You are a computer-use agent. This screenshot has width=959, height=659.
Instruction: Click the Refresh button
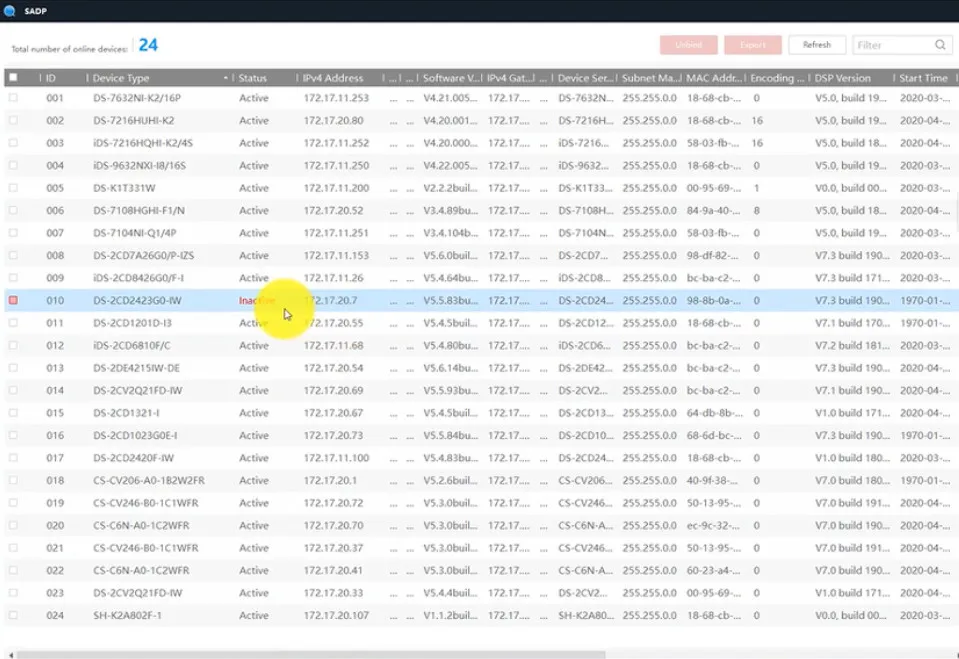pos(816,45)
